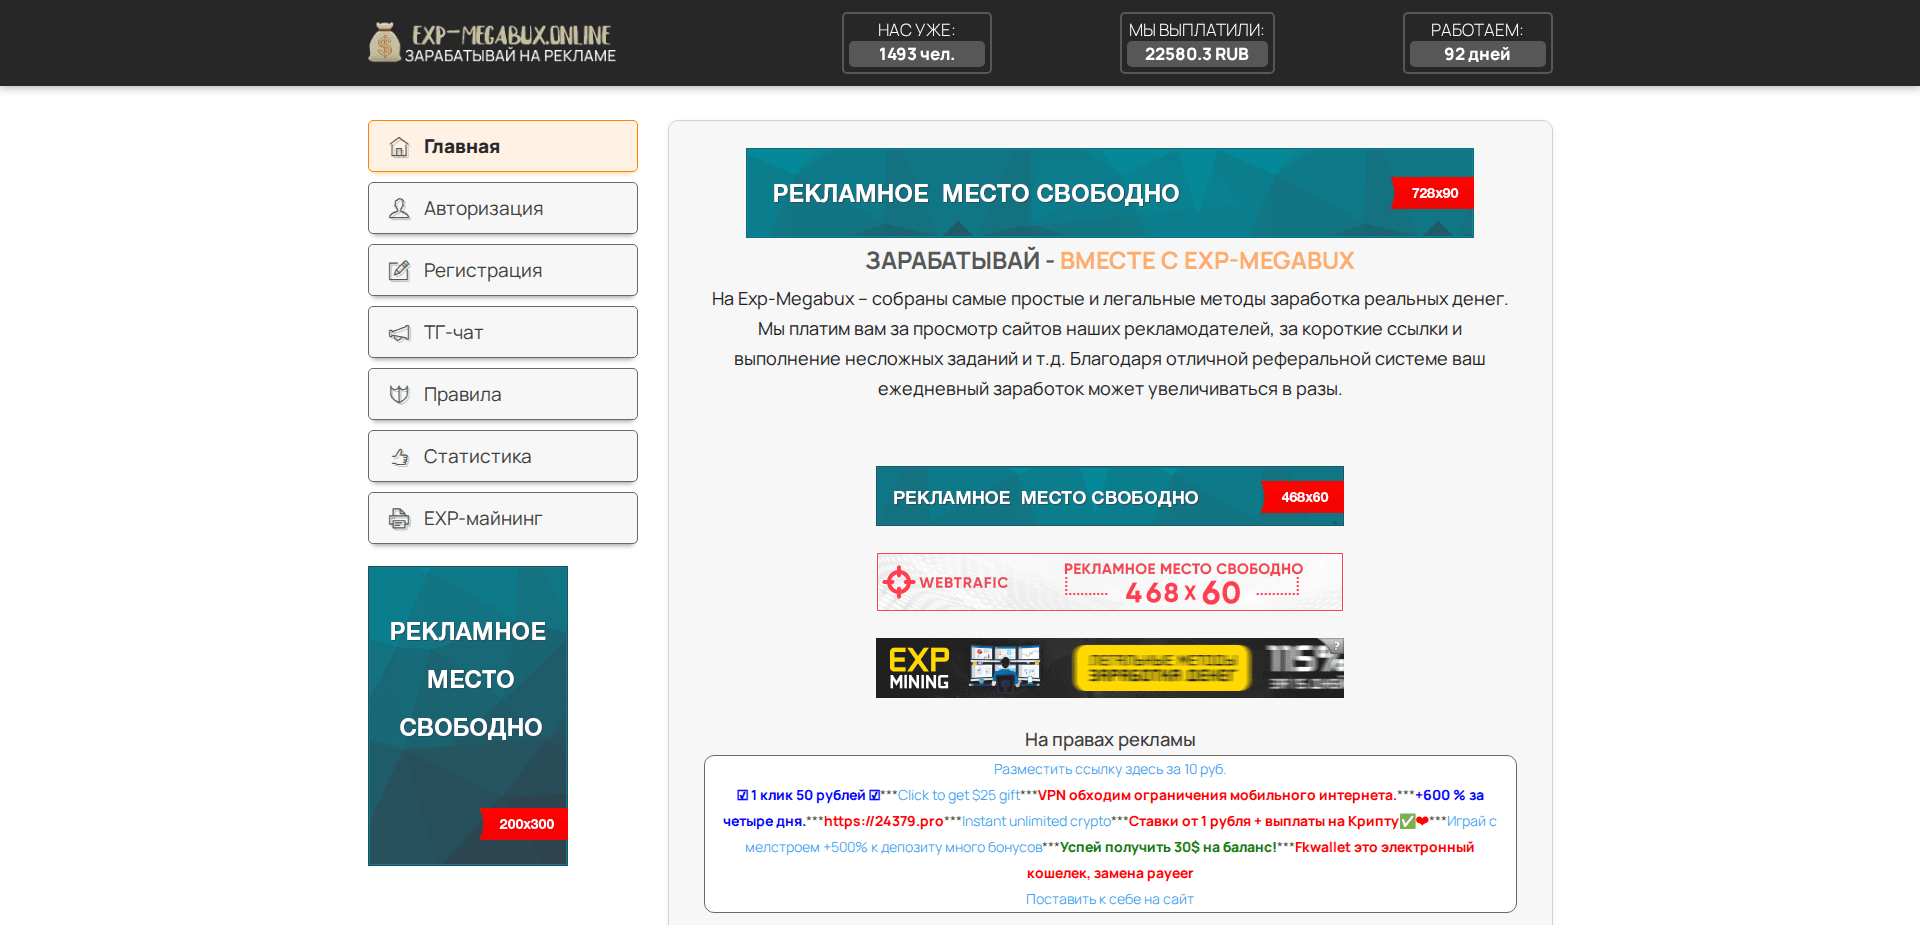
Task: Open the https://24379.pro link
Action: tap(884, 821)
